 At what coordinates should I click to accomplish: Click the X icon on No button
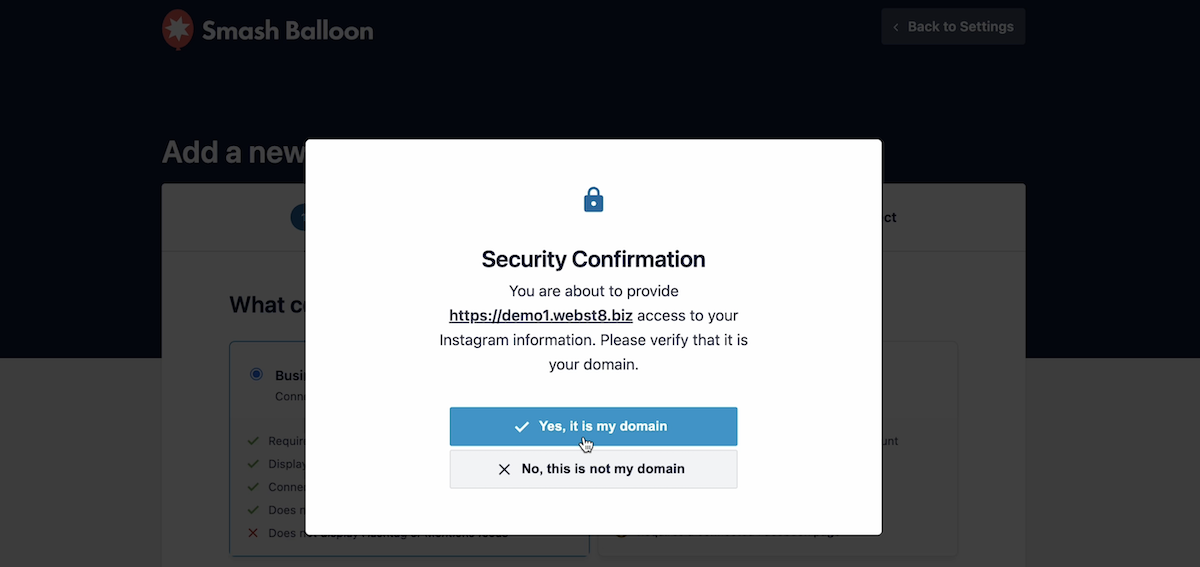[x=504, y=469]
